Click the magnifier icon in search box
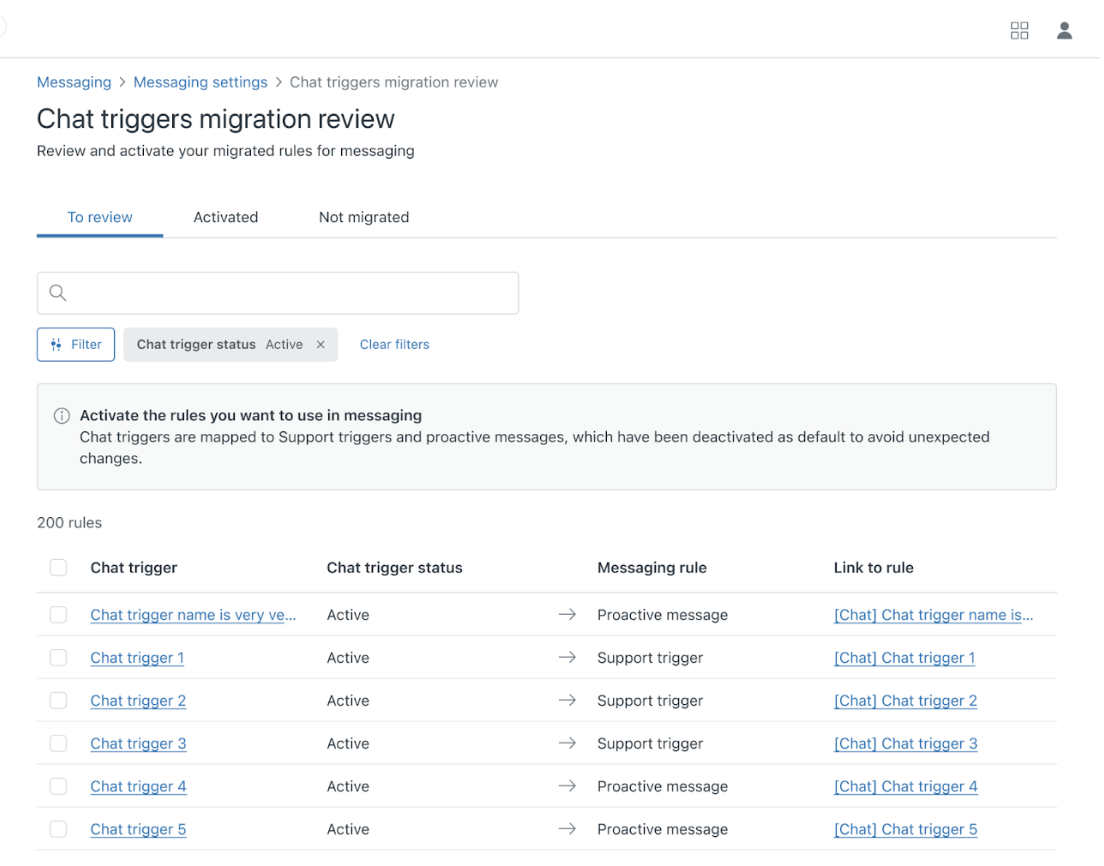The width and height of the screenshot is (1104, 866). pos(58,293)
